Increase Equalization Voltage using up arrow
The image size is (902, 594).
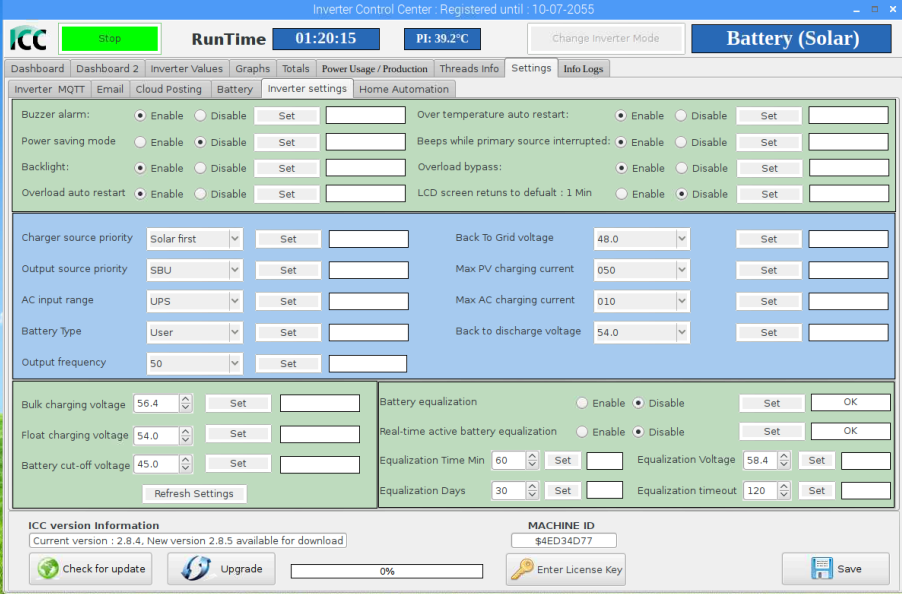tap(786, 456)
